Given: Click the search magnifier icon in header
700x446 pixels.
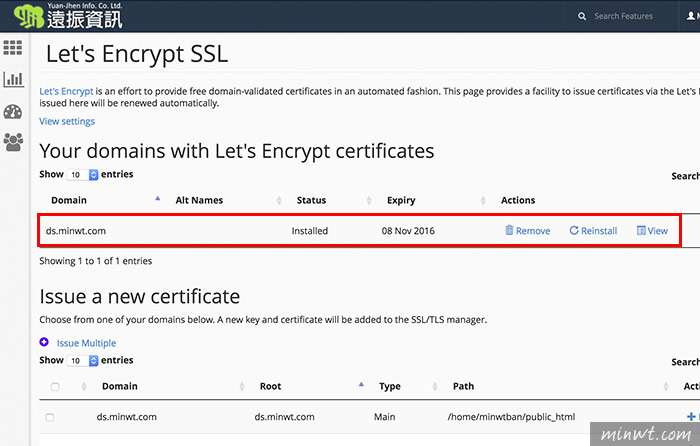Looking at the screenshot, I should point(582,17).
